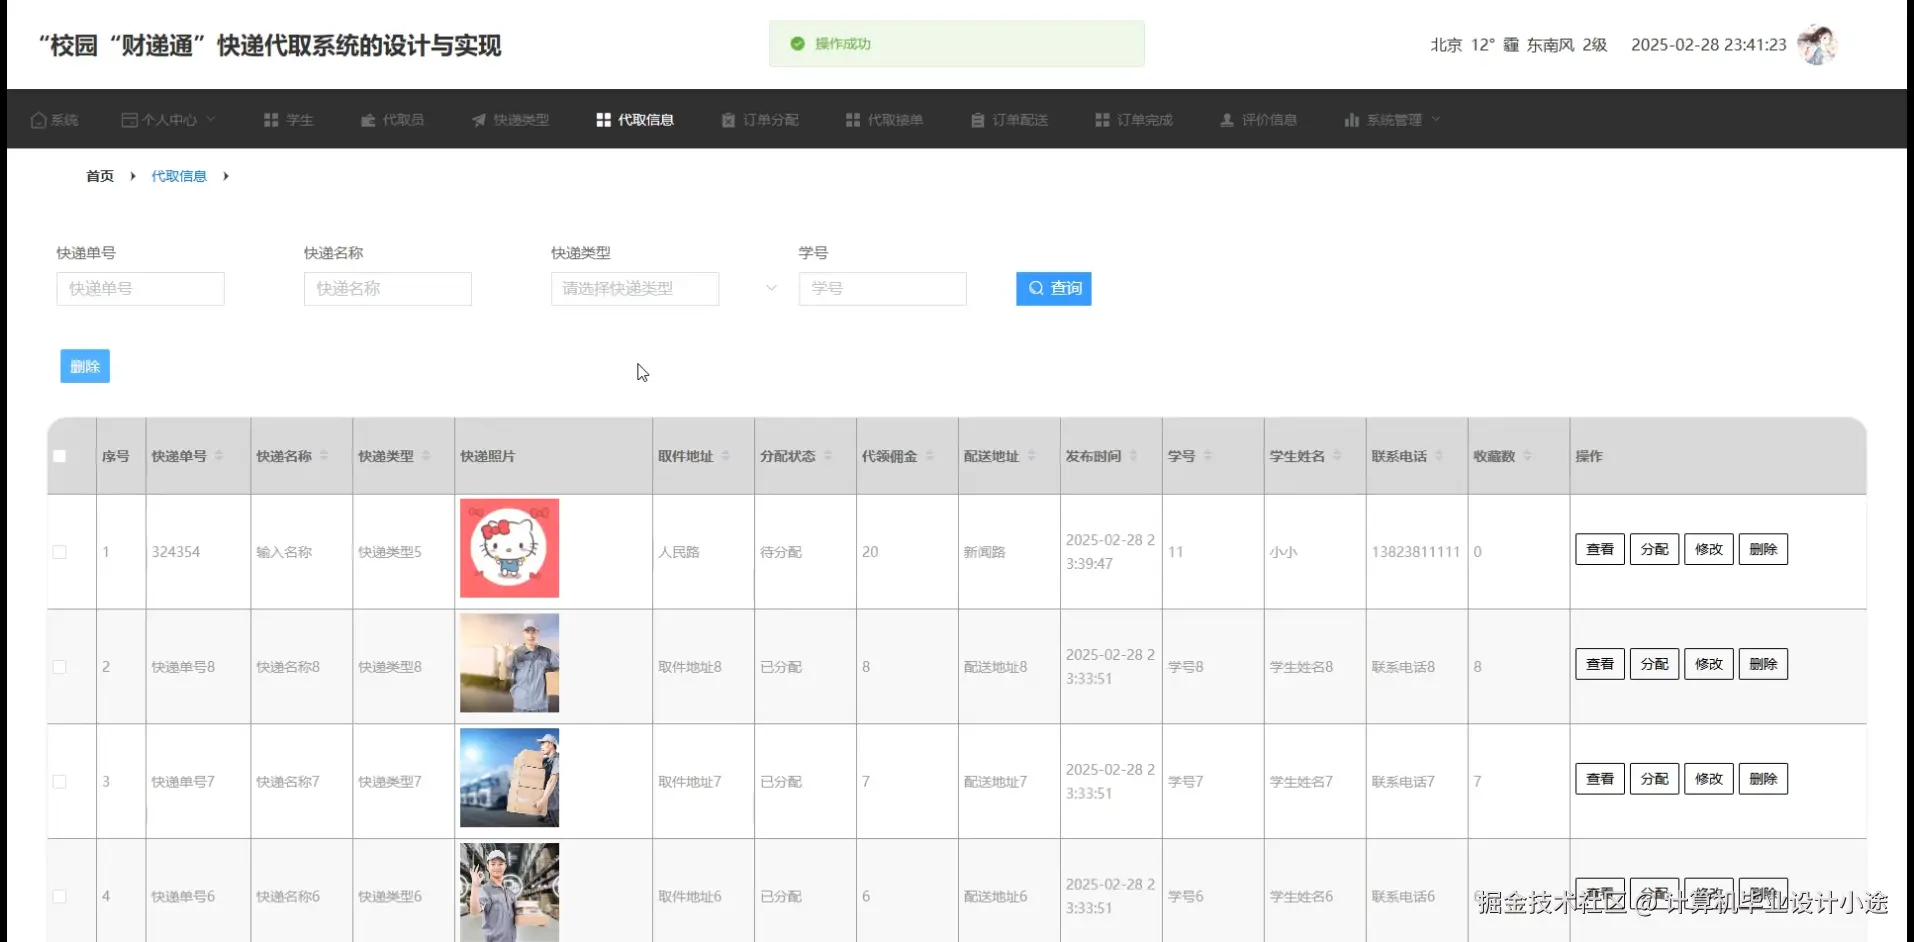Viewport: 1914px width, 942px height.
Task: Click the user avatar at top right
Action: [x=1817, y=45]
